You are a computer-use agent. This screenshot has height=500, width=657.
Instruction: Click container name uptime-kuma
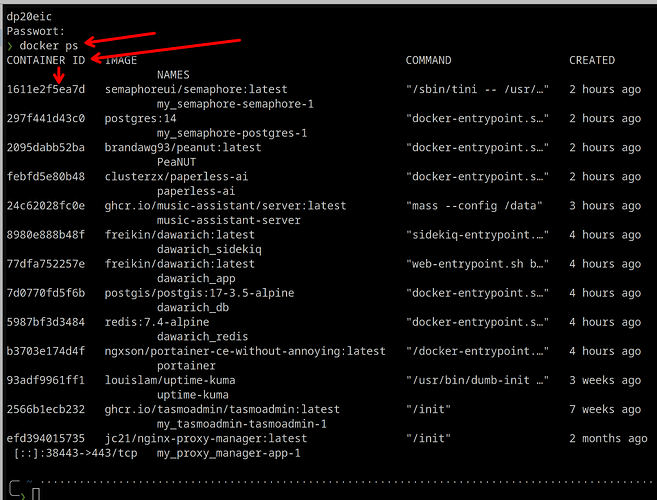pos(193,395)
